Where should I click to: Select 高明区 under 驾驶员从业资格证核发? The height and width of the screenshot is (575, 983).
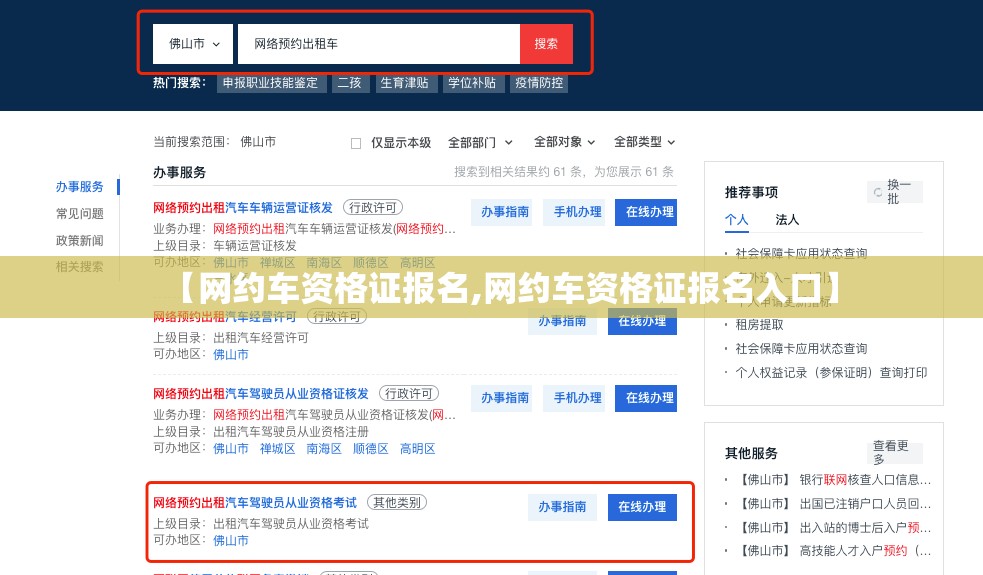click(x=418, y=448)
